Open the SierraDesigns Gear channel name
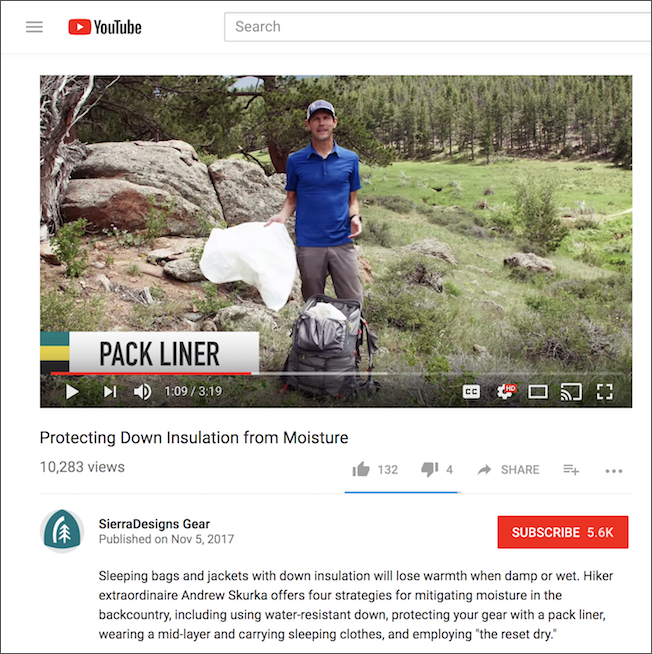 pyautogui.click(x=154, y=524)
